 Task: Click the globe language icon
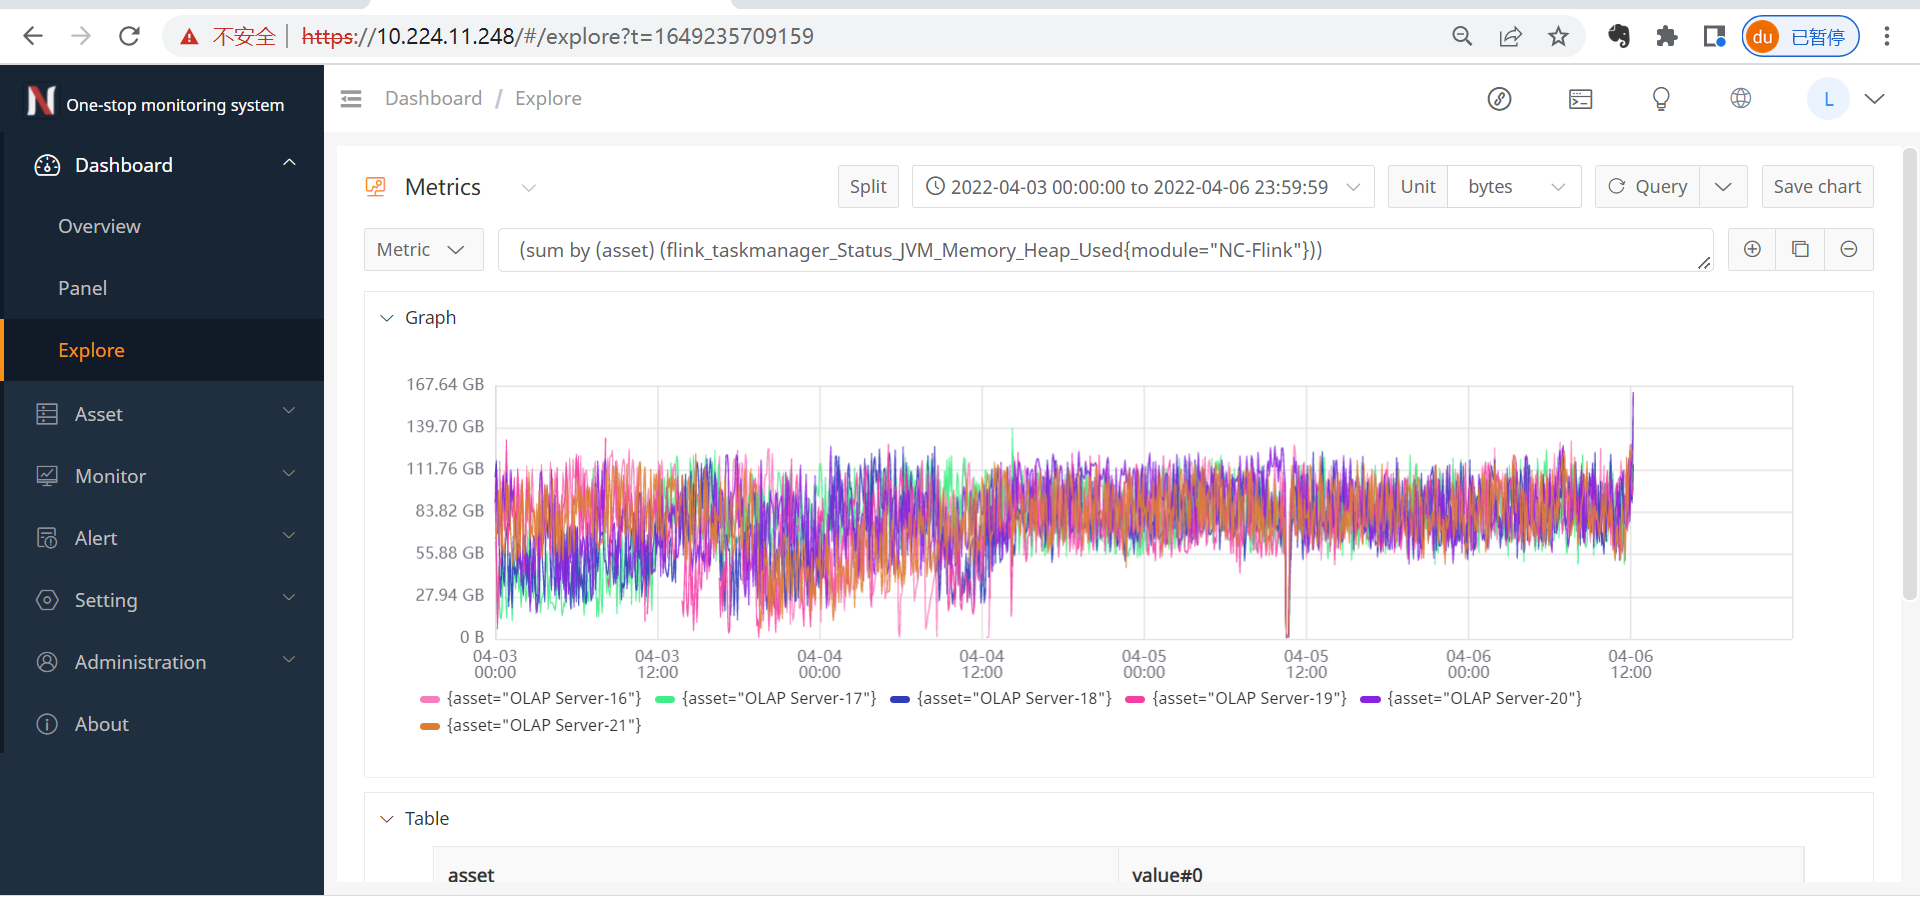1741,98
